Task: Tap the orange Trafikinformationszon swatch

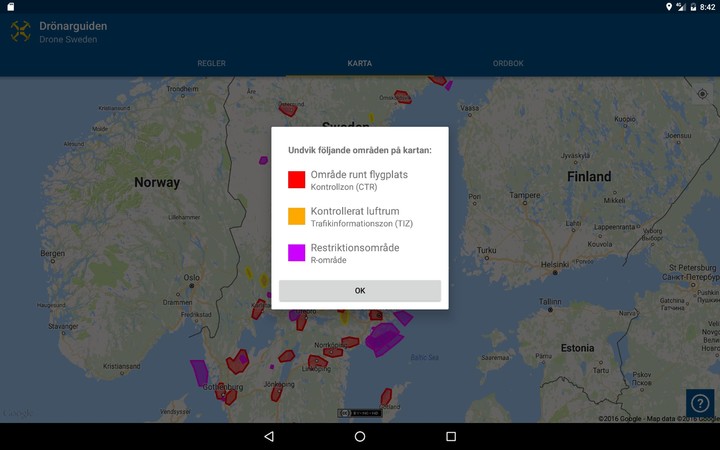Action: click(x=297, y=216)
